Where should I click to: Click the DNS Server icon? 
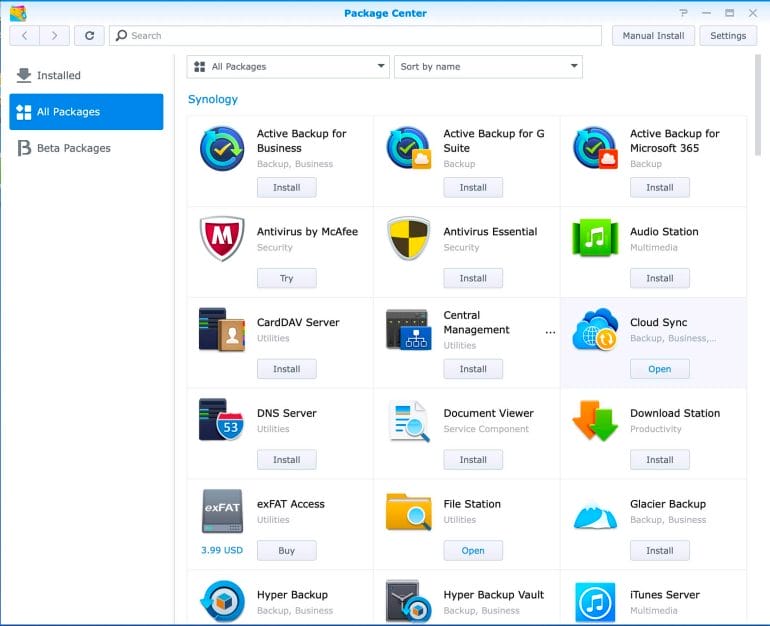tap(222, 420)
